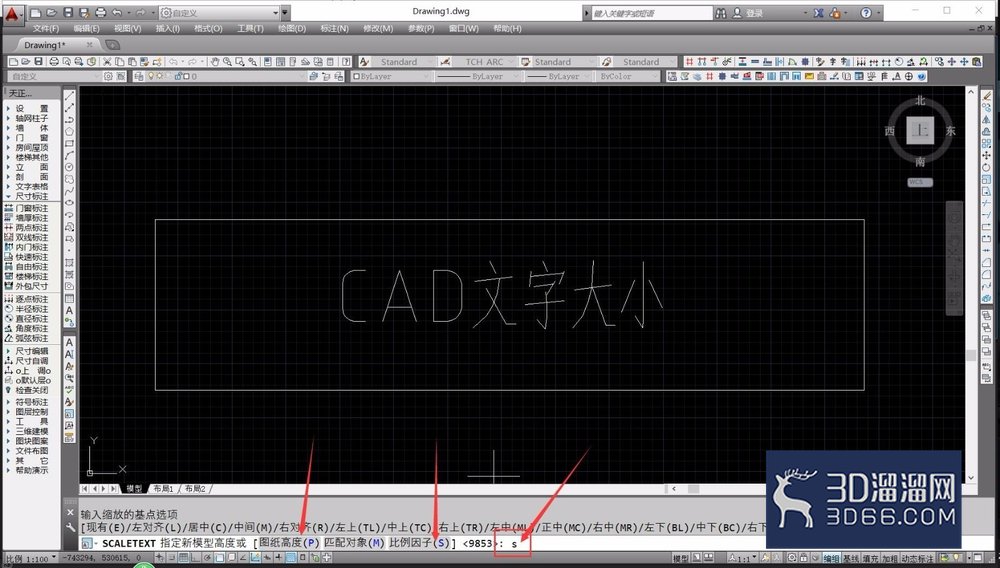This screenshot has width=1000, height=568.
Task: Open the AutoCAD application menu button
Action: click(x=12, y=13)
